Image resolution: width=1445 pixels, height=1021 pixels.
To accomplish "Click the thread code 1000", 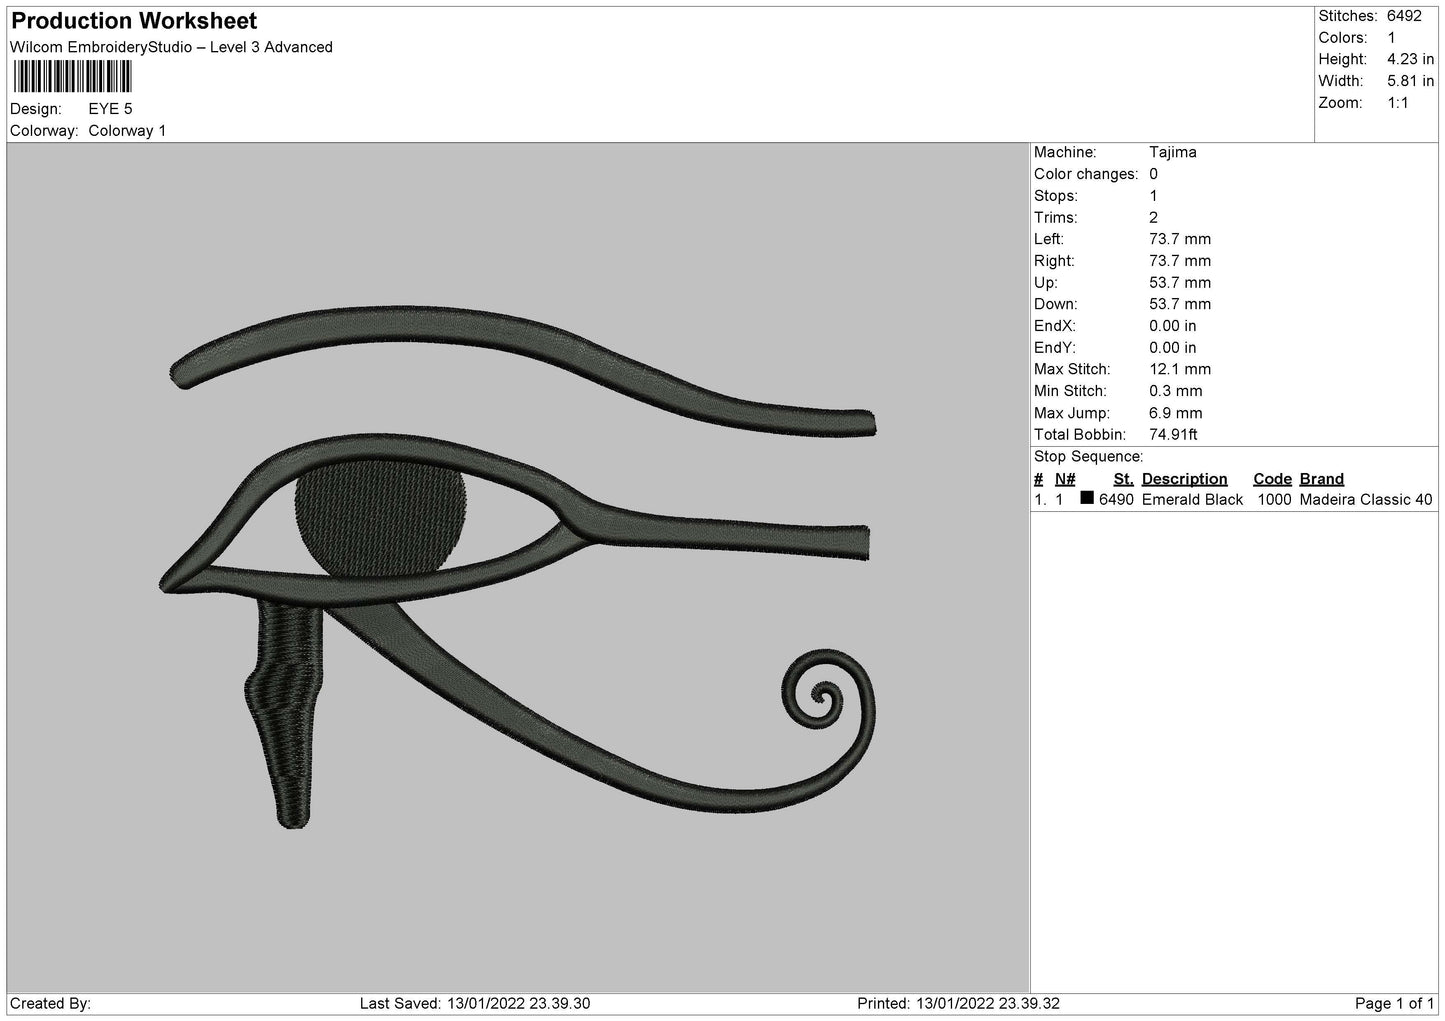I will pyautogui.click(x=1274, y=500).
